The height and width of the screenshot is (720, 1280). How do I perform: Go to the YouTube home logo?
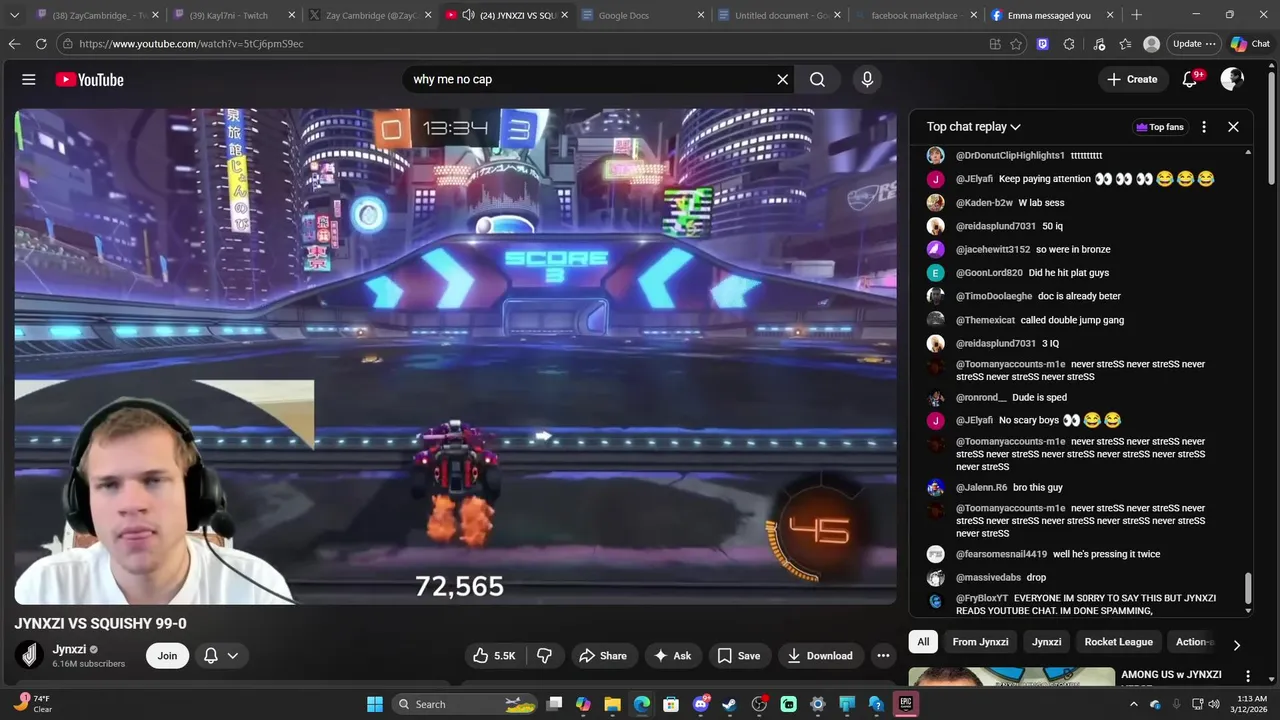pyautogui.click(x=90, y=80)
